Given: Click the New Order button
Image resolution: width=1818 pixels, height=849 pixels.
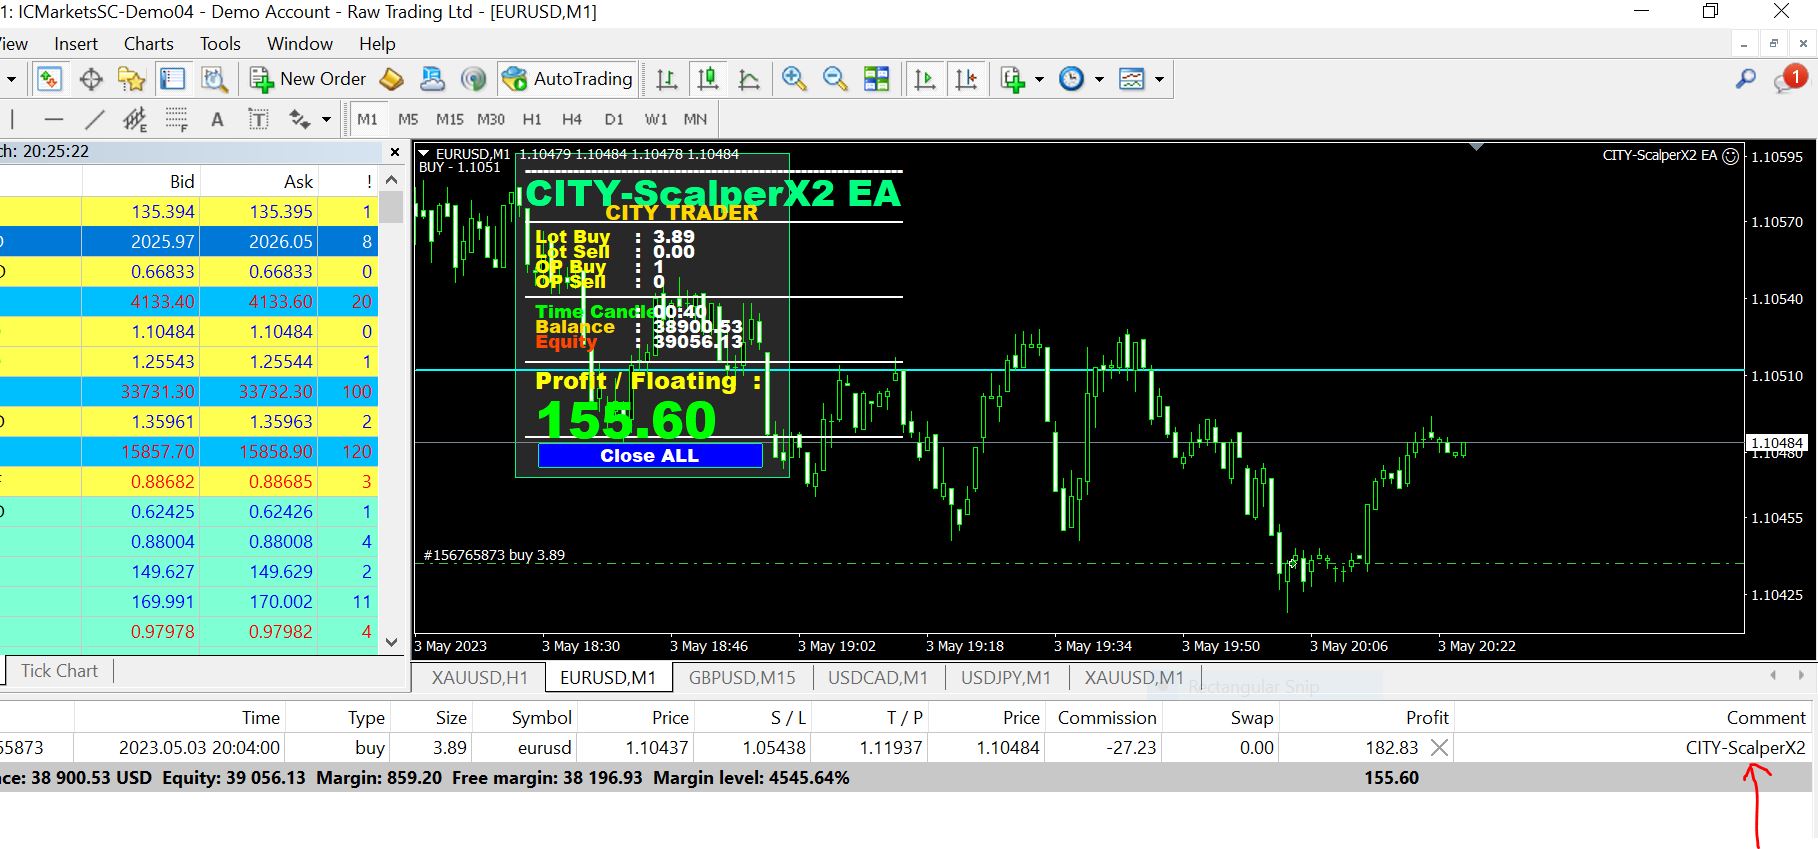Looking at the screenshot, I should (308, 79).
